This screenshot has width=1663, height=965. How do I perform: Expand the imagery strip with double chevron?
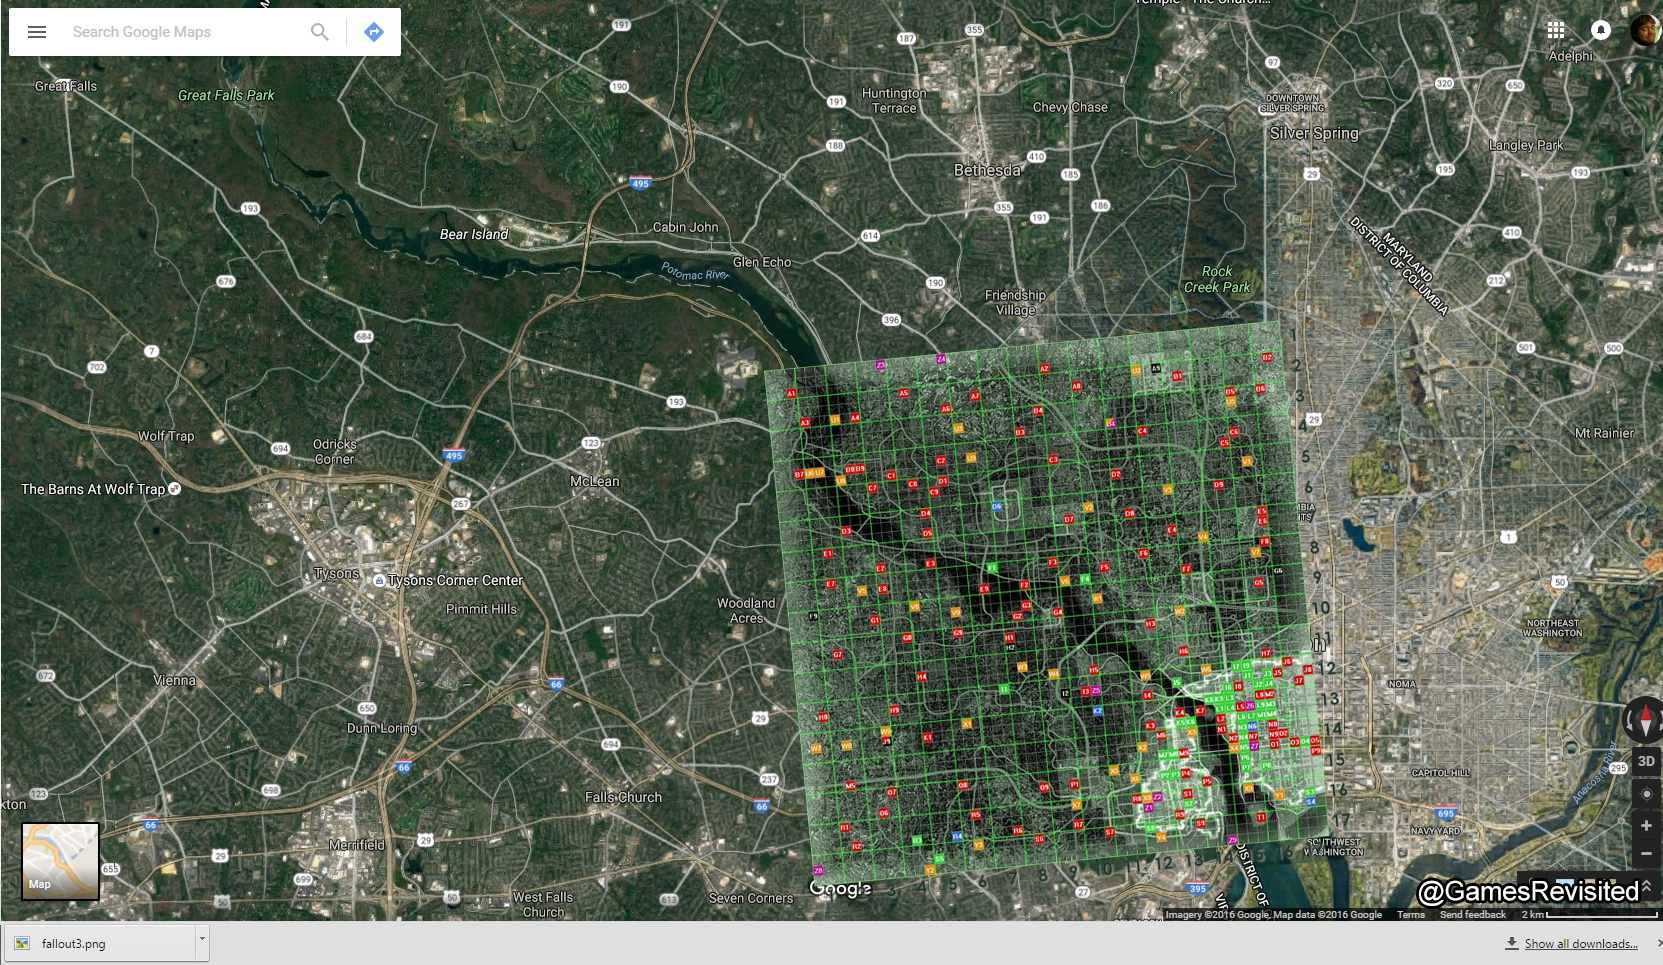click(x=1646, y=887)
